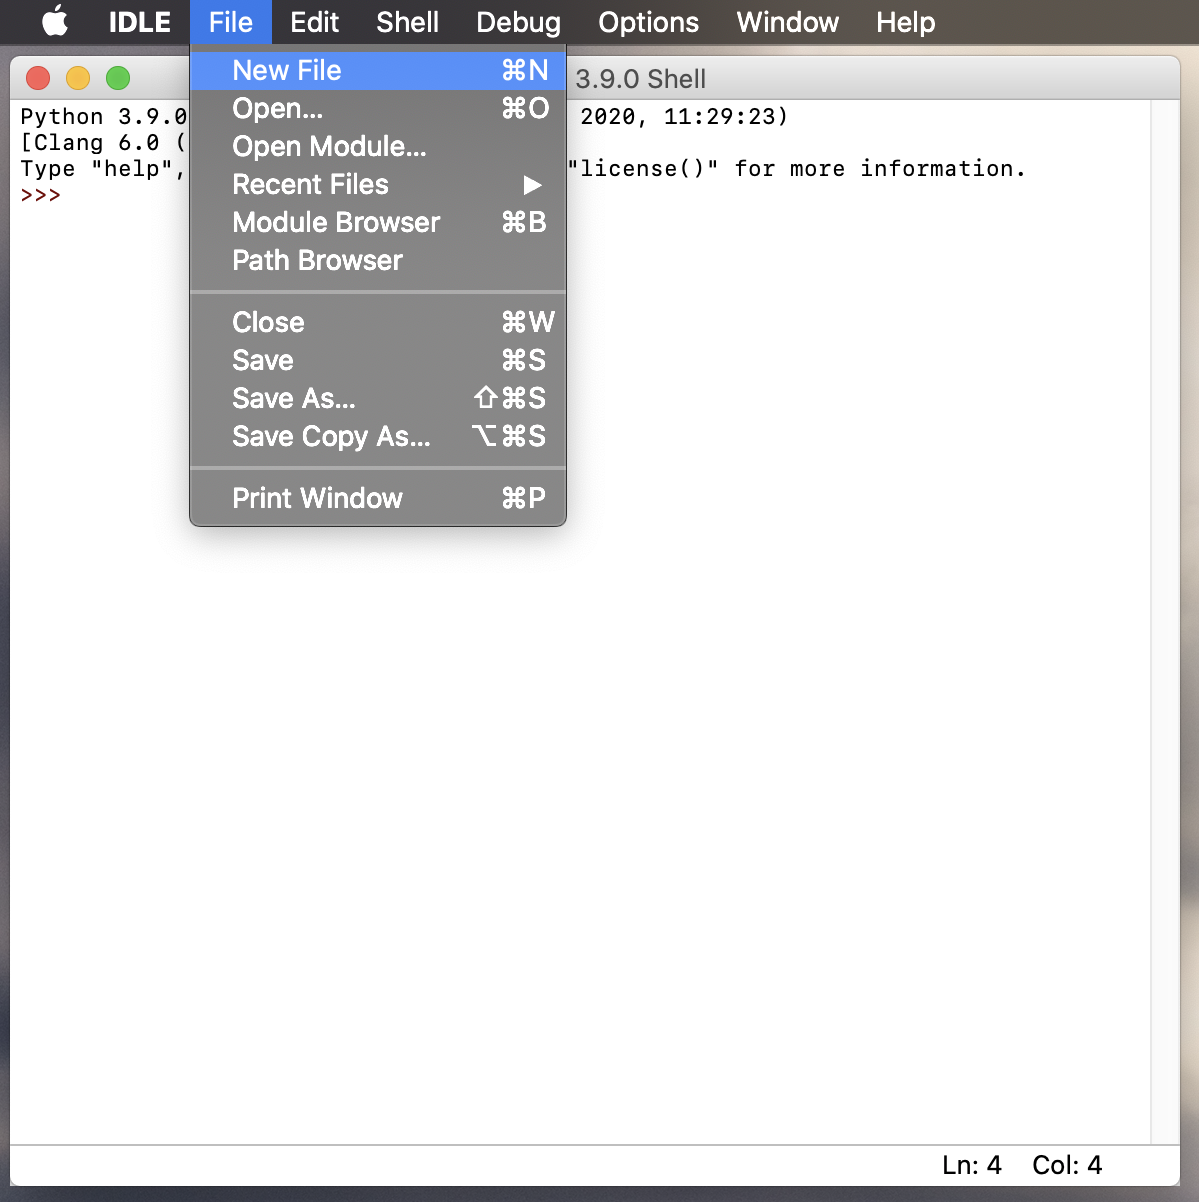Click Open Module... in the File menu
This screenshot has height=1202, width=1199.
329,147
